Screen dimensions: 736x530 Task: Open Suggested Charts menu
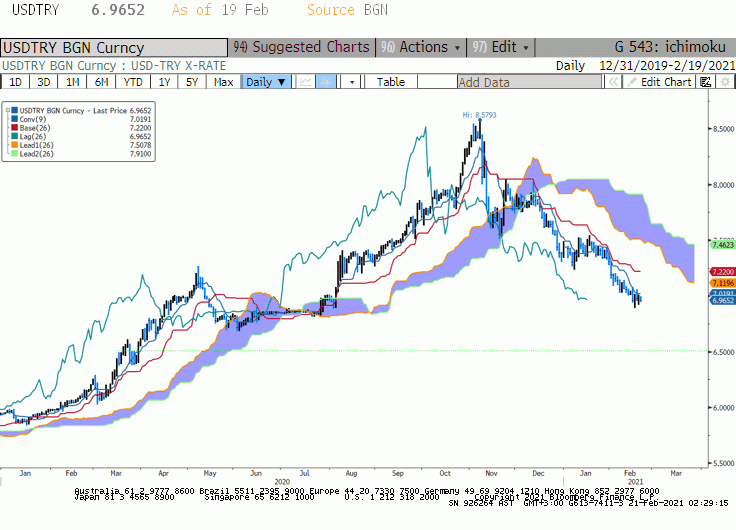coord(302,47)
